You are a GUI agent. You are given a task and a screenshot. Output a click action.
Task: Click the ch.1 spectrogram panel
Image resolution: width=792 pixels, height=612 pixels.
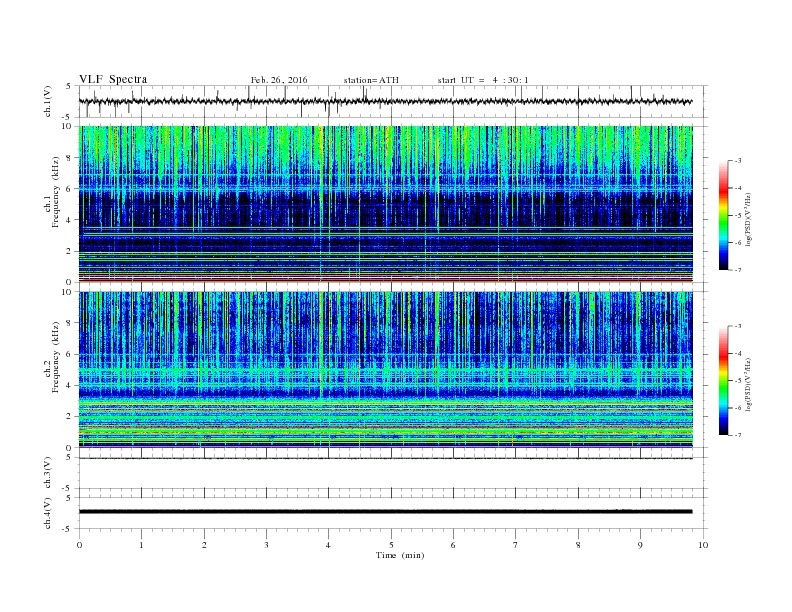385,204
